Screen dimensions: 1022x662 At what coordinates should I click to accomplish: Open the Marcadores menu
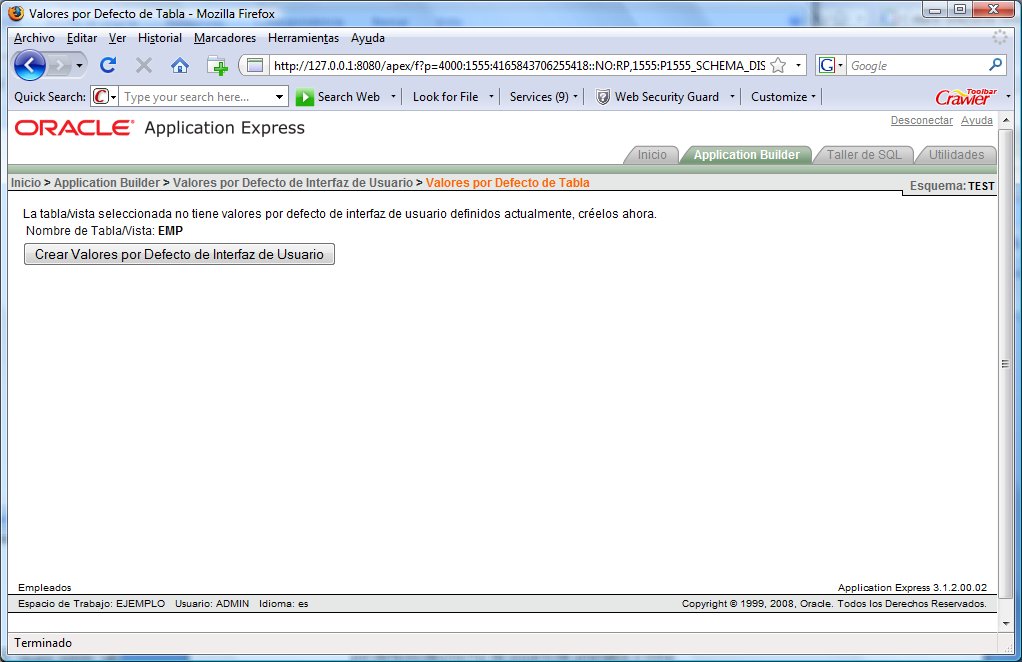[225, 38]
